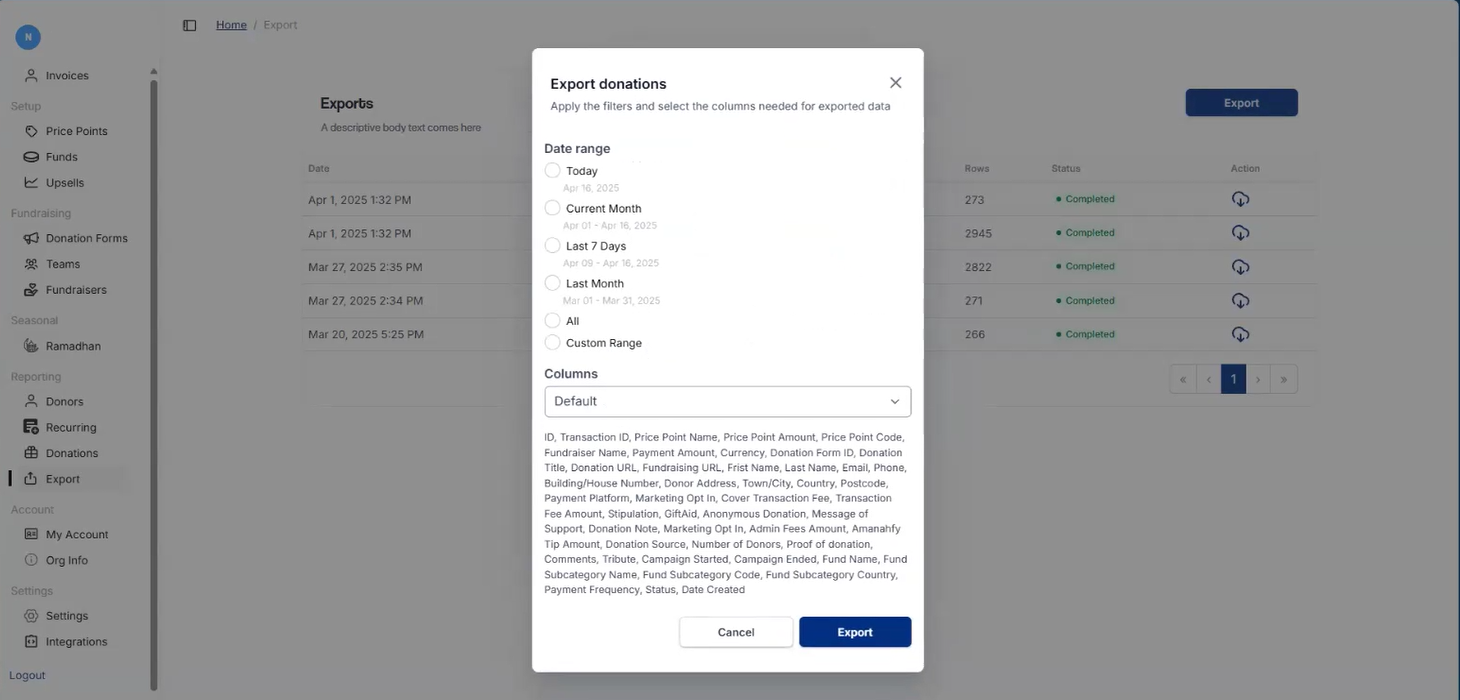The height and width of the screenshot is (700, 1460).
Task: Click the Invoices sidebar icon
Action: pos(31,75)
